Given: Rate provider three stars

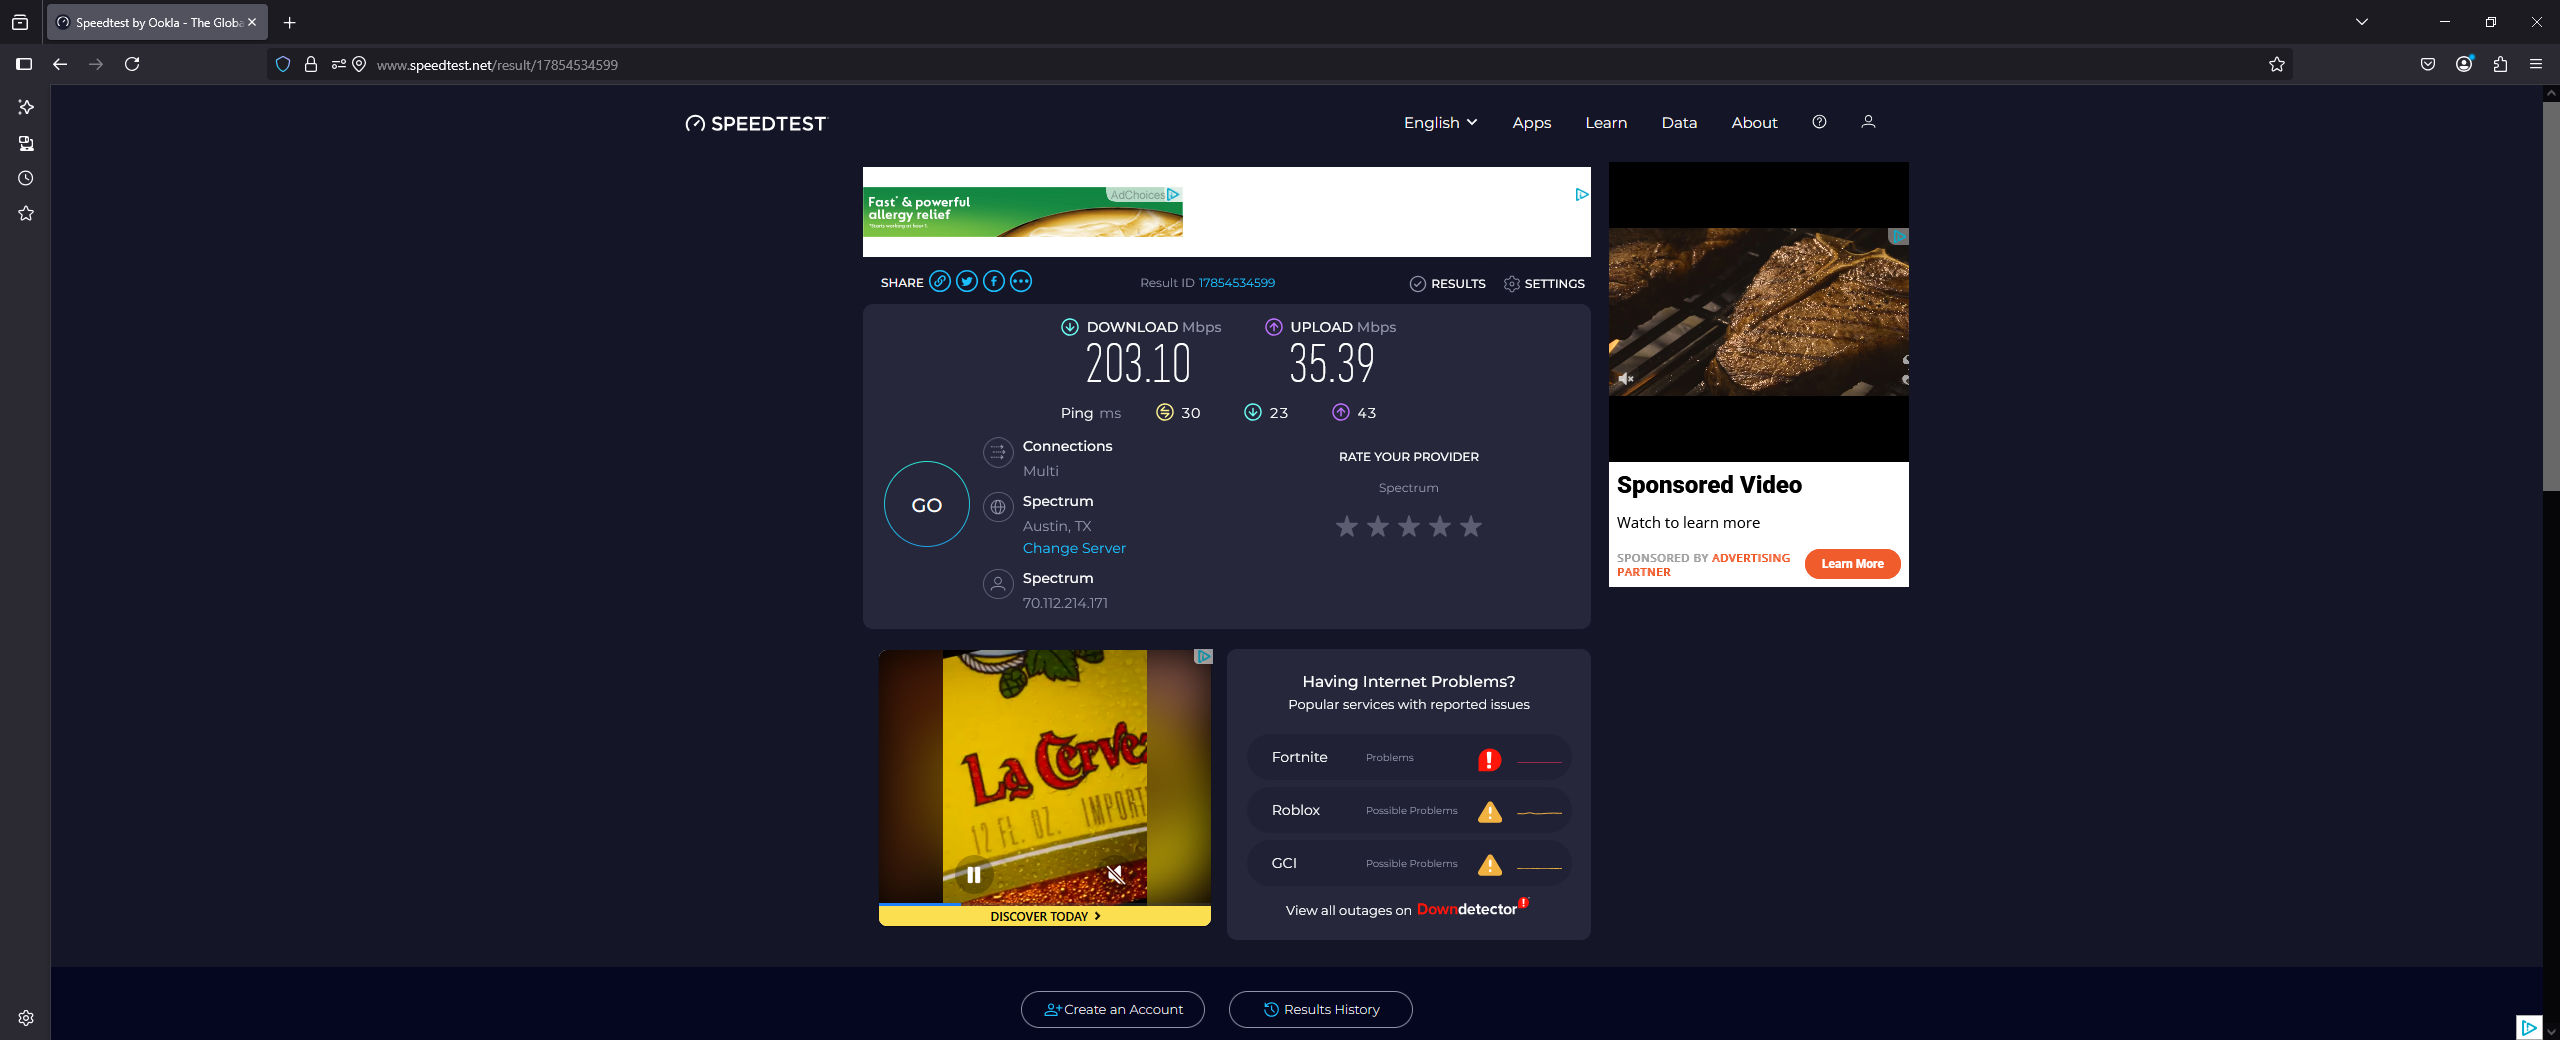Looking at the screenshot, I should point(1409,526).
